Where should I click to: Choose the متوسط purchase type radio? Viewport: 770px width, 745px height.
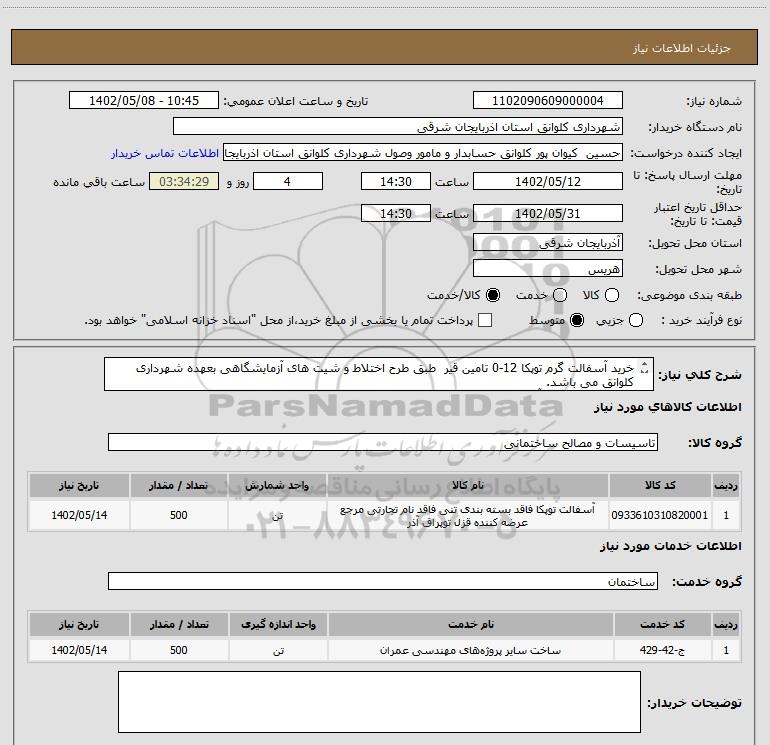tap(577, 320)
